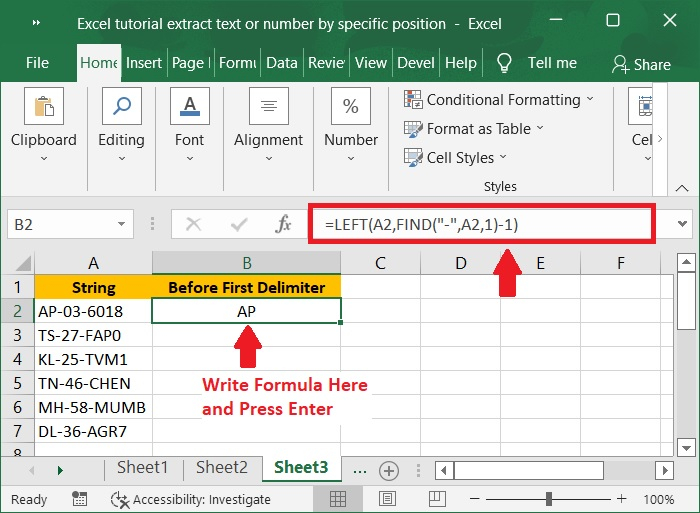700x513 pixels.
Task: Switch to the Review ribbon tab
Action: (x=326, y=63)
